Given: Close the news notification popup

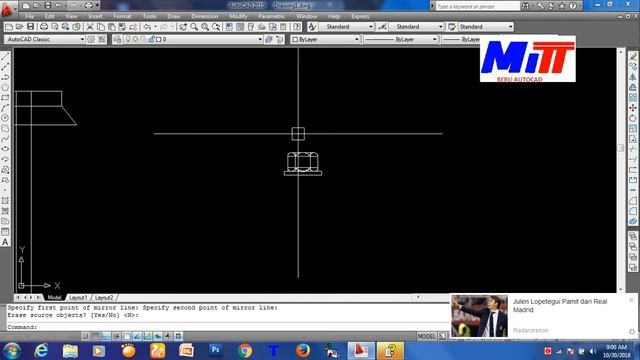Looking at the screenshot, I should click(x=631, y=300).
